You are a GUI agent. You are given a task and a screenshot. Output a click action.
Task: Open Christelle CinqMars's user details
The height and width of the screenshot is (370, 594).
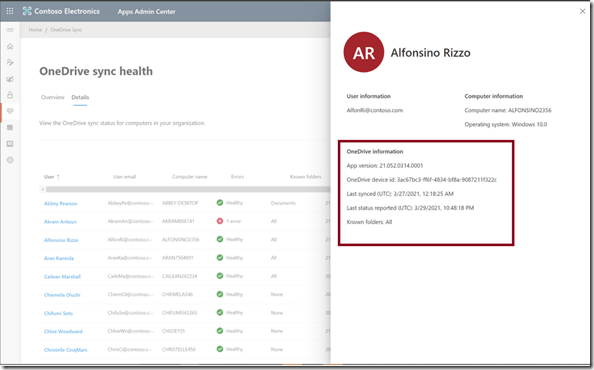[x=66, y=350]
